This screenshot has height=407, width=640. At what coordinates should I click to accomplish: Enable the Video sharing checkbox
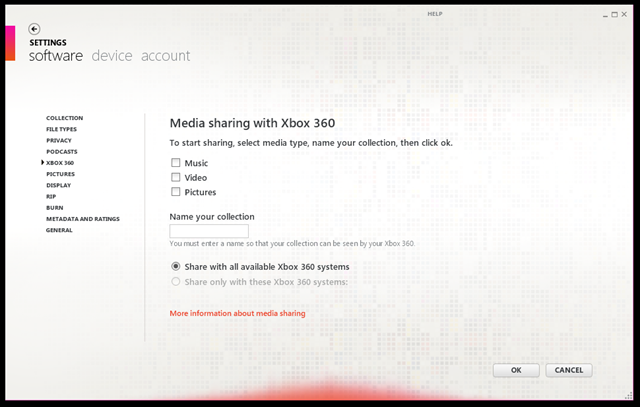[176, 177]
